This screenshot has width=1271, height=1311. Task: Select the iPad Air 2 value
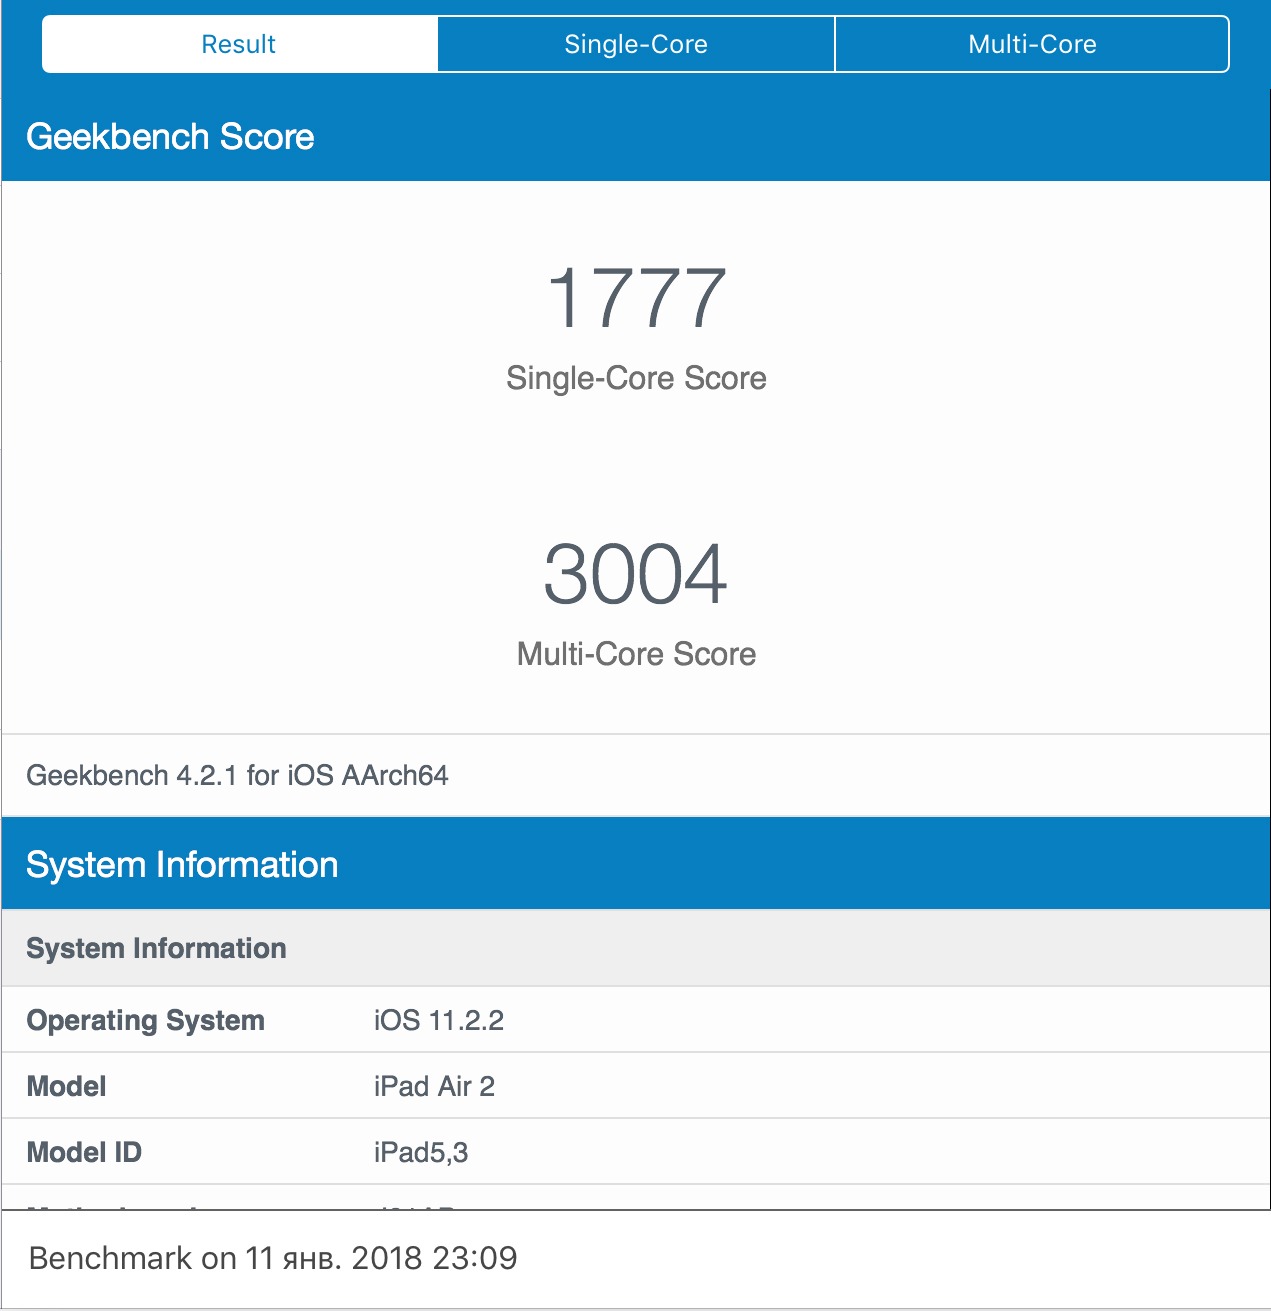pos(434,1086)
